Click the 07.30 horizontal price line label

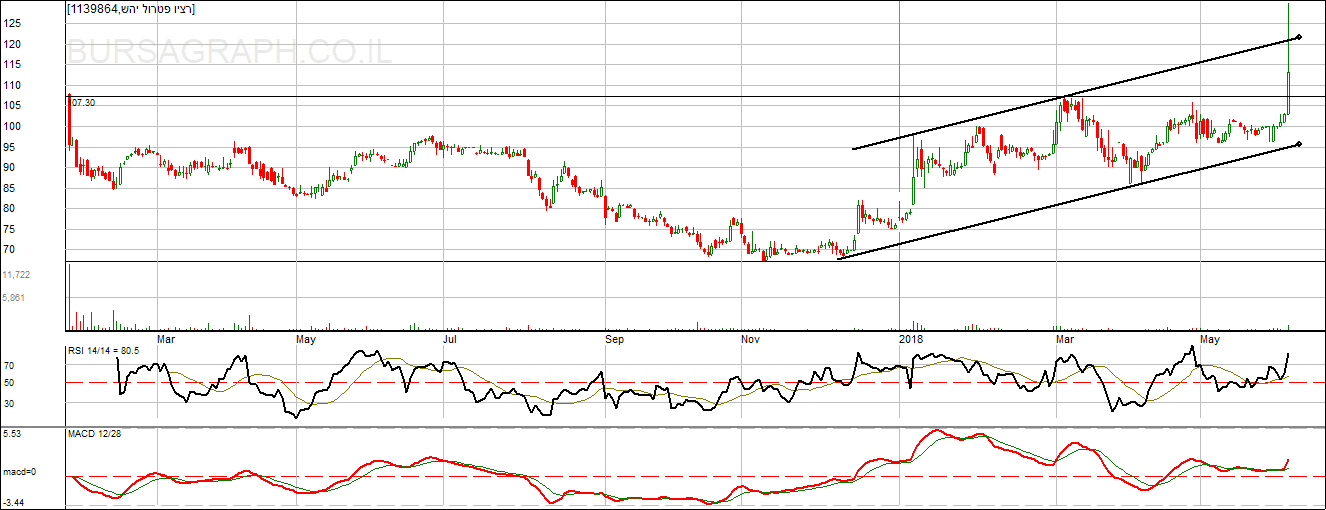tap(82, 103)
